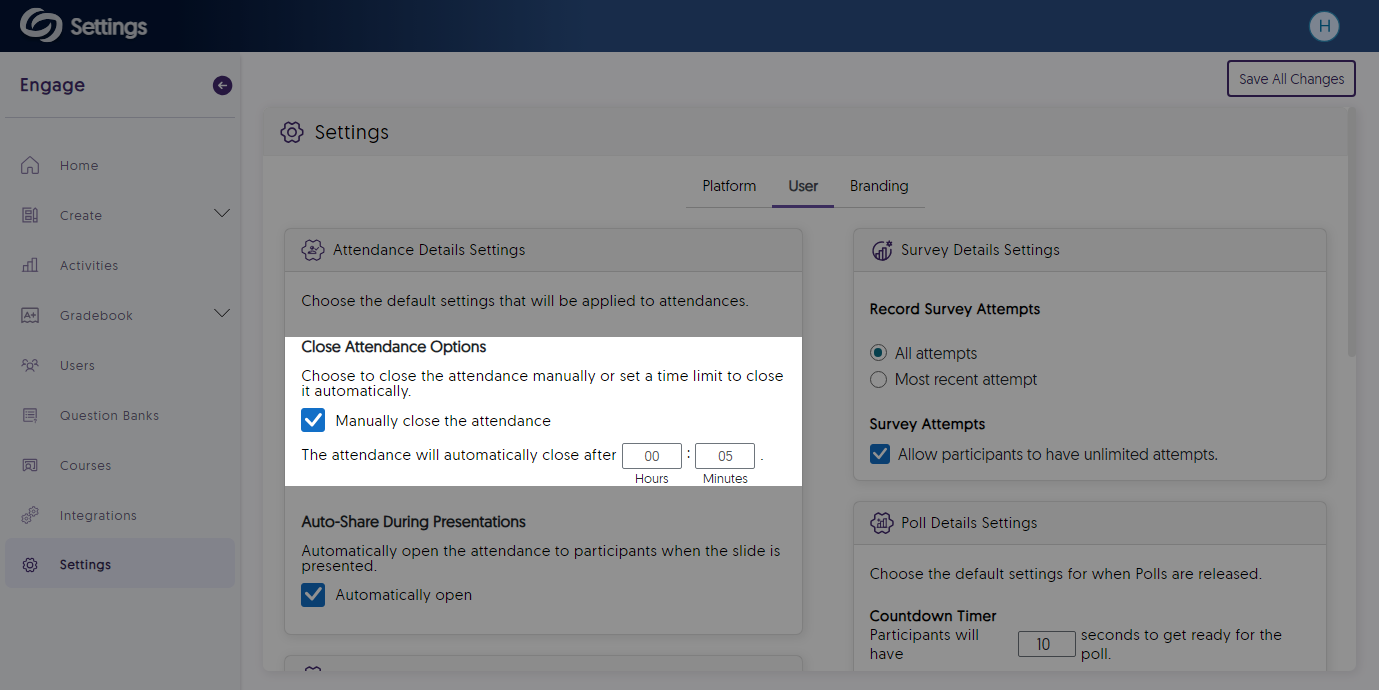
Task: Click the page vertical scrollbar
Action: [x=1352, y=230]
